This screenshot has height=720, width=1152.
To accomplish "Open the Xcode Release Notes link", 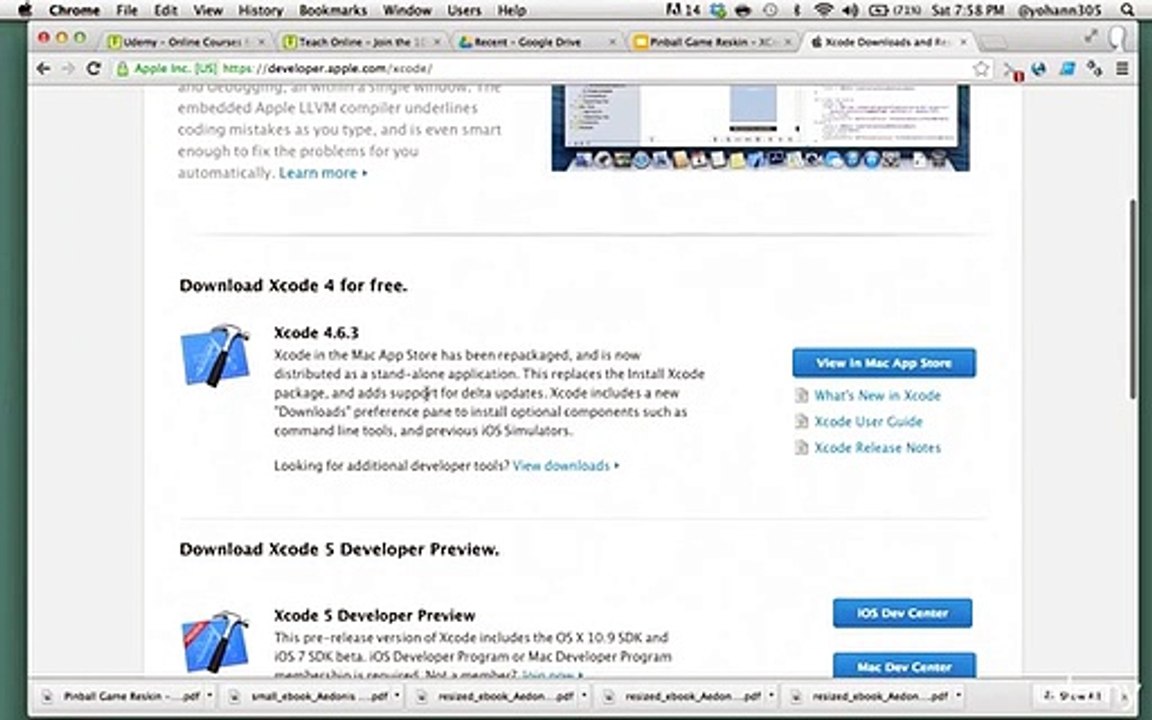I will 877,447.
